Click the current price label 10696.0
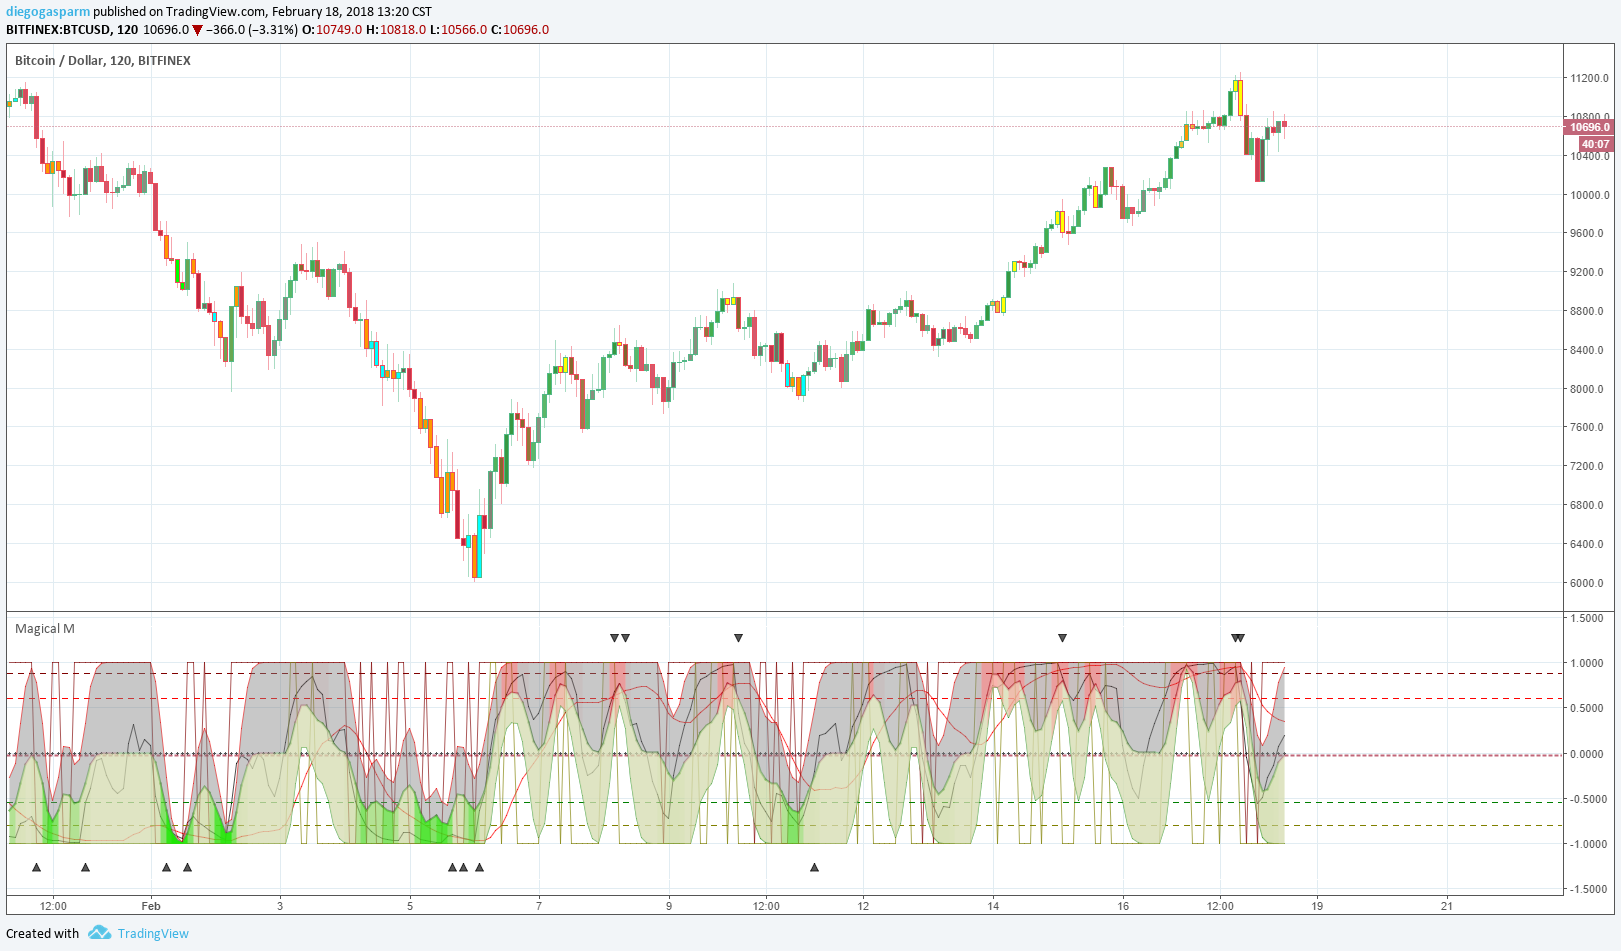This screenshot has width=1621, height=951. [1589, 127]
